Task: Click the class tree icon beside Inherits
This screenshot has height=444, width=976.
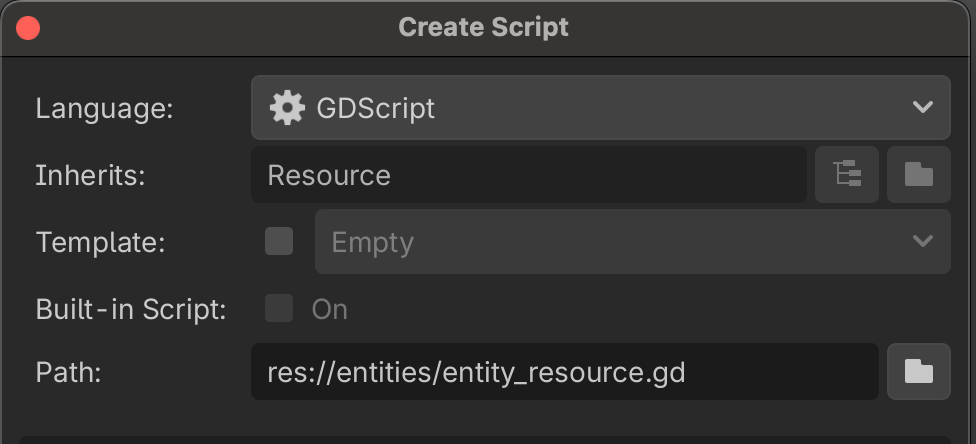Action: [x=847, y=175]
